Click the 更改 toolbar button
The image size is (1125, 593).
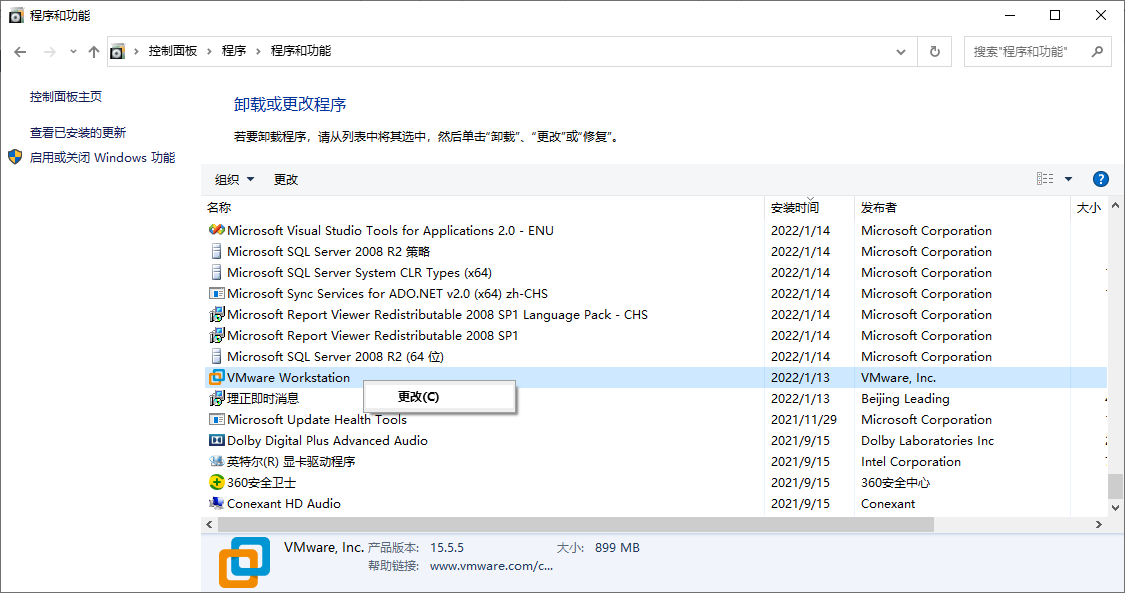click(286, 179)
